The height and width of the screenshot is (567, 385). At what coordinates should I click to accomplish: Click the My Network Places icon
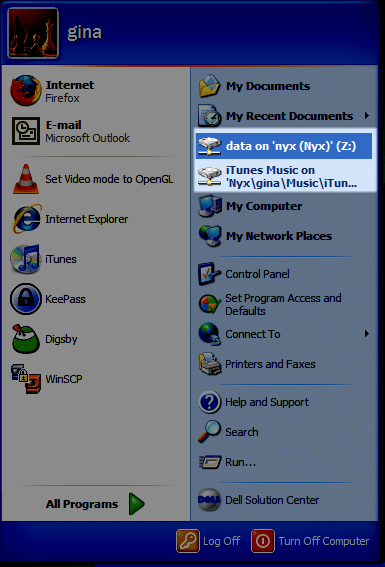tap(210, 236)
